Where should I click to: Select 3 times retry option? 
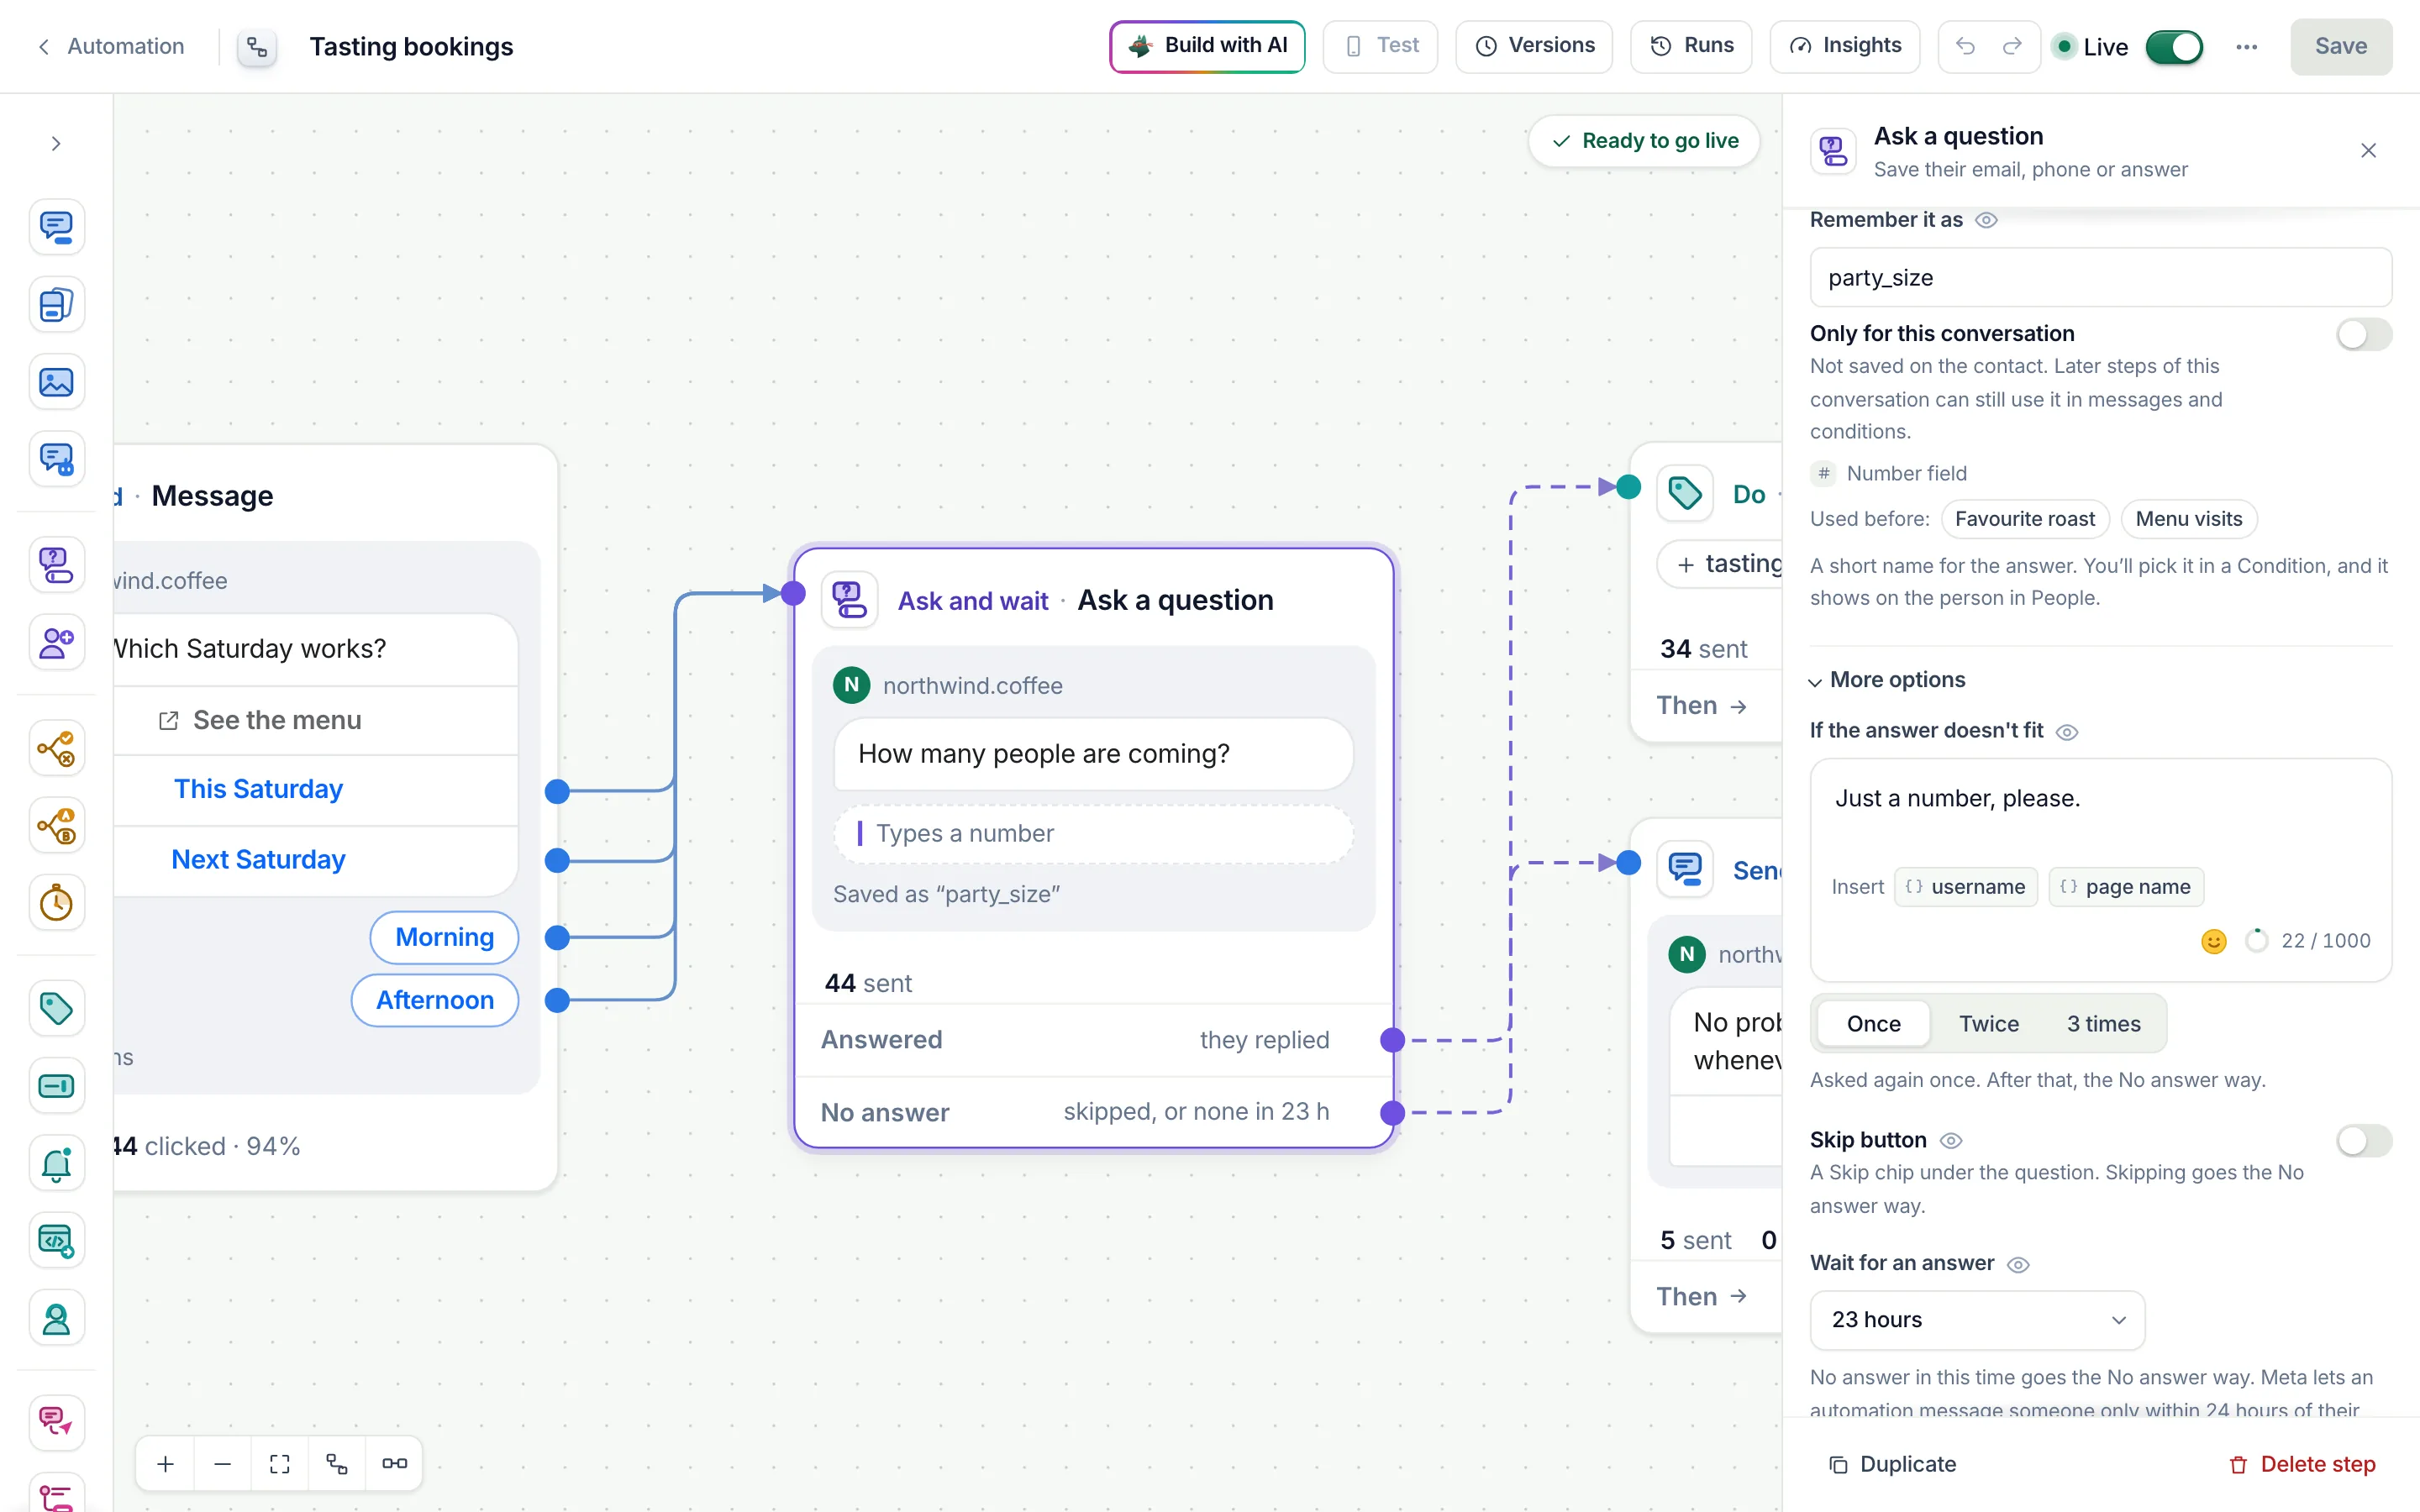[x=2103, y=1024]
